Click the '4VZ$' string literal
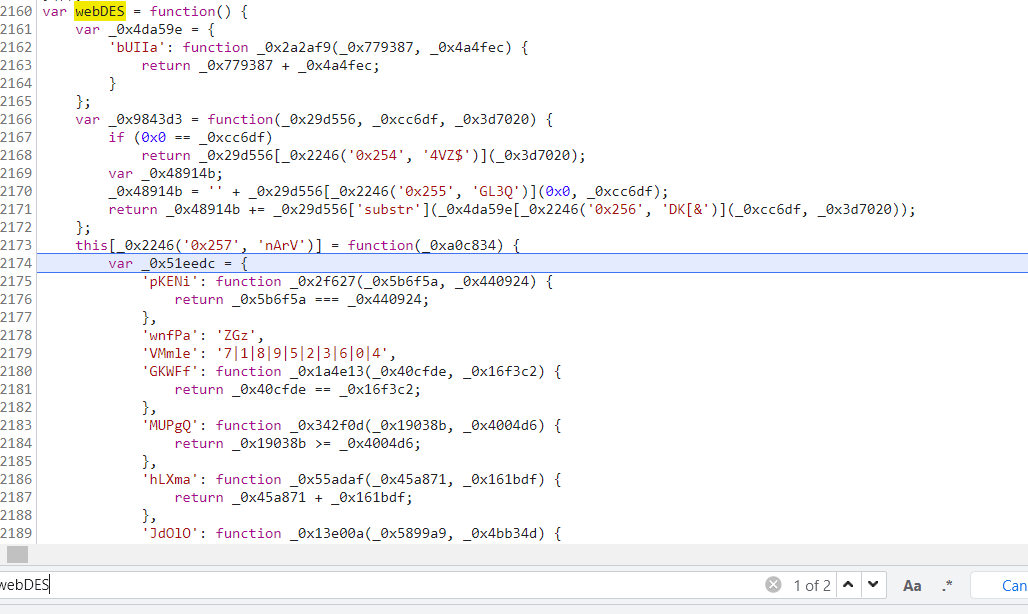1028x614 pixels. pos(446,155)
